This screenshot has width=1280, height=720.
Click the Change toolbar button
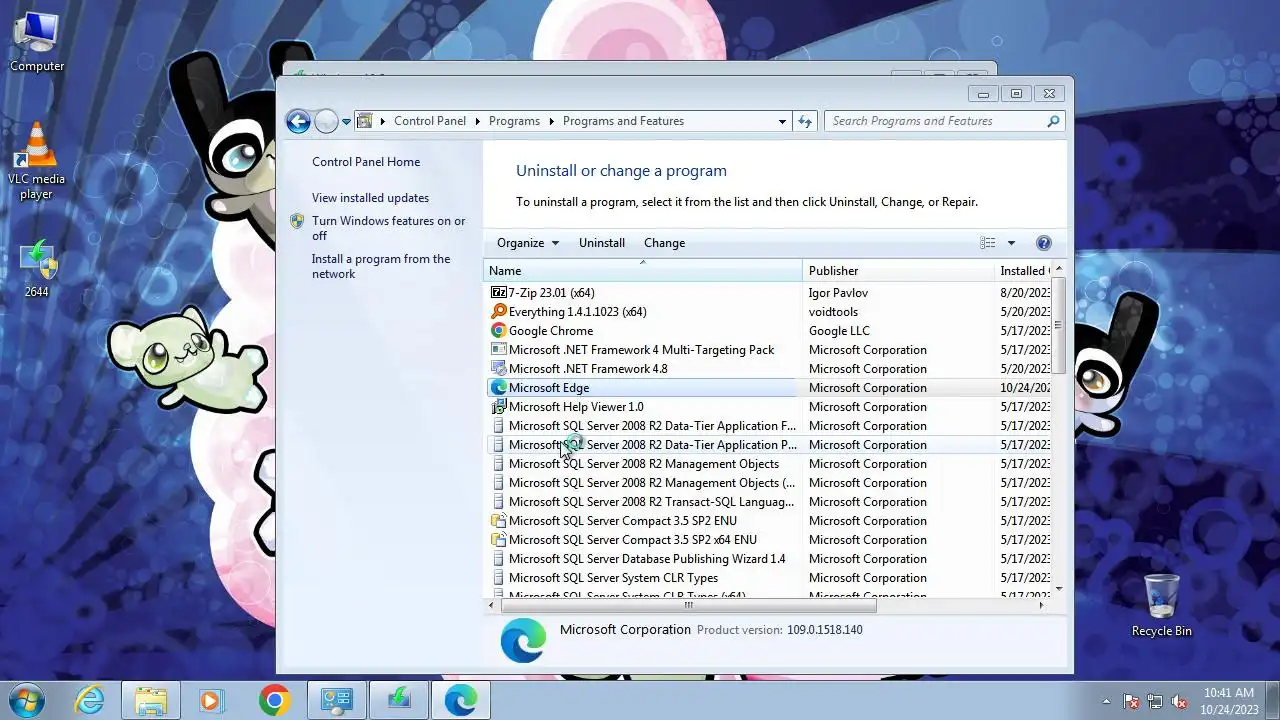tap(664, 243)
